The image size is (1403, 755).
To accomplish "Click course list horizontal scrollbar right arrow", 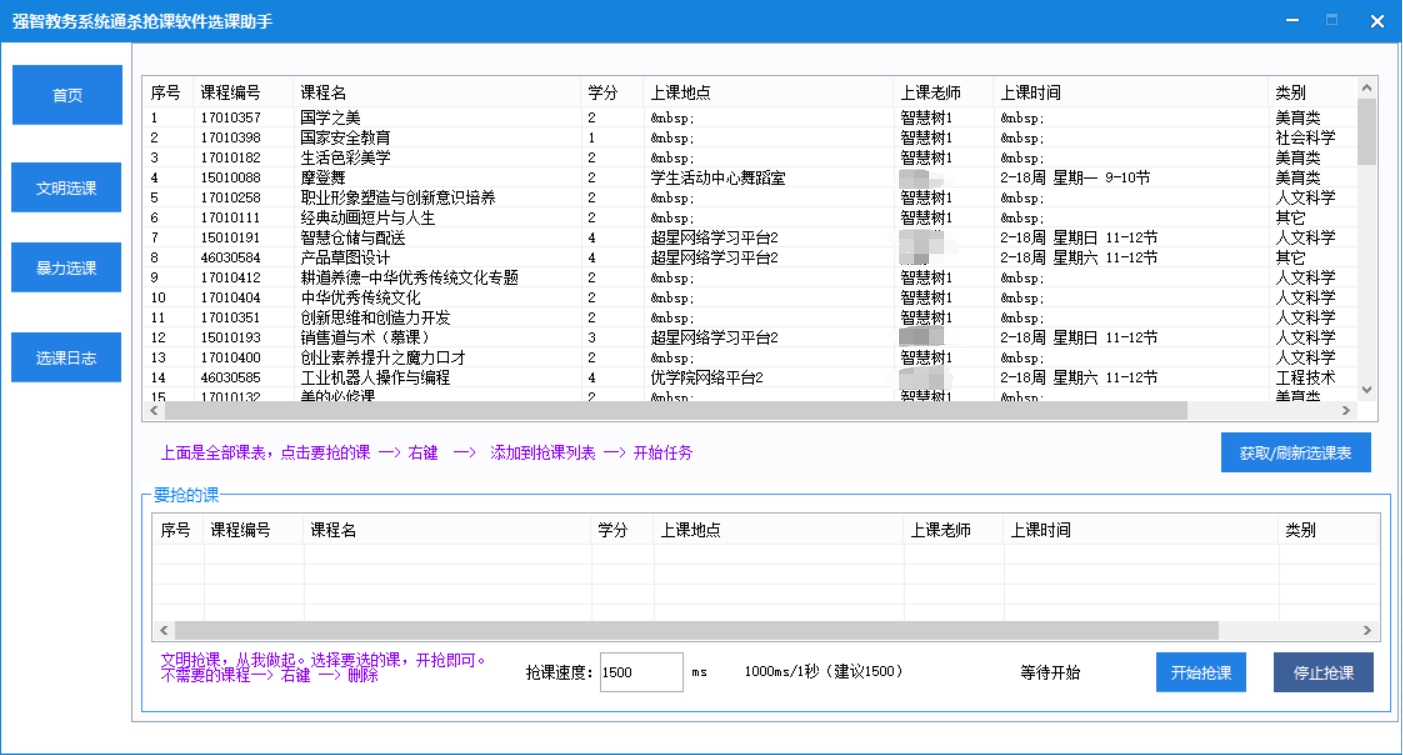I will (x=1347, y=411).
